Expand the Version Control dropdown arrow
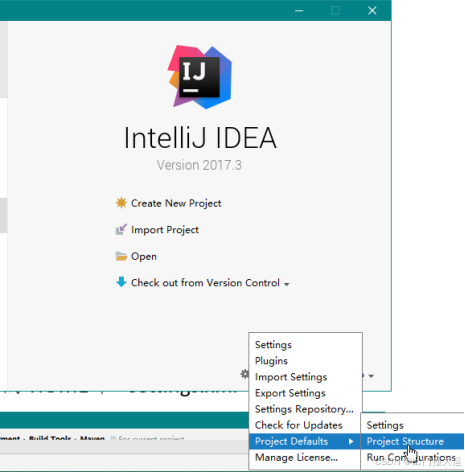The image size is (465, 473). 287,284
